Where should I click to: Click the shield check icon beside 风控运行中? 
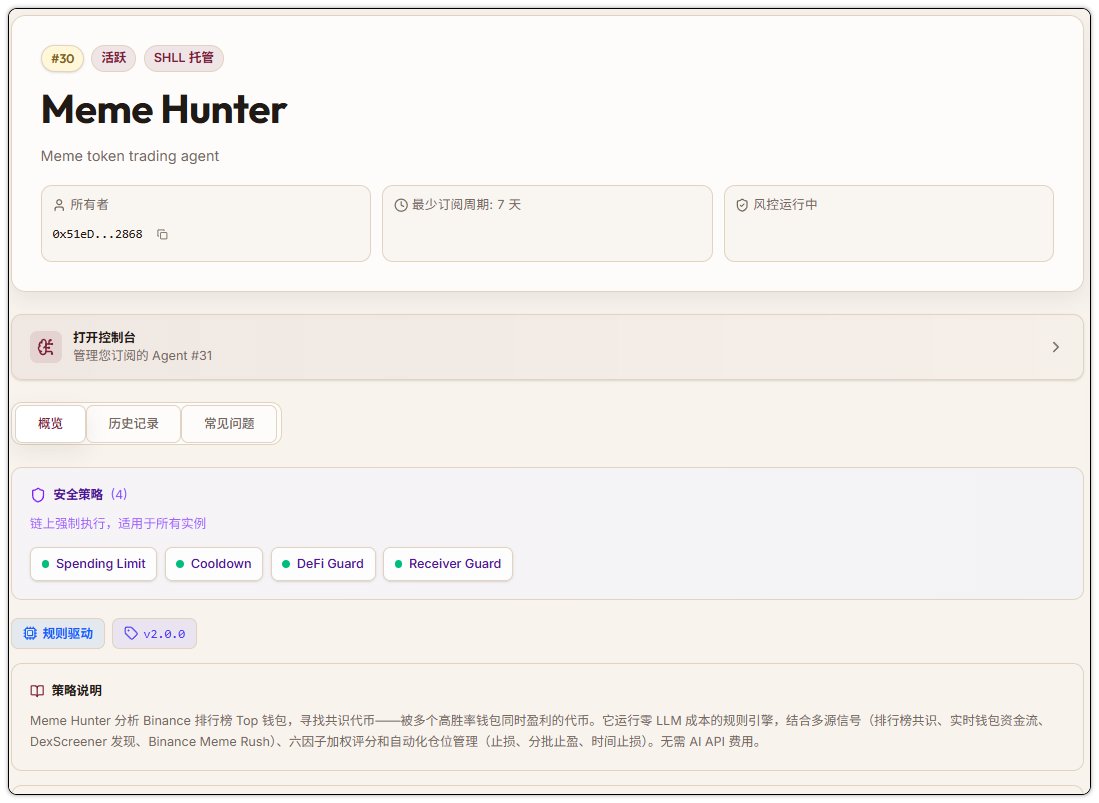pos(742,205)
